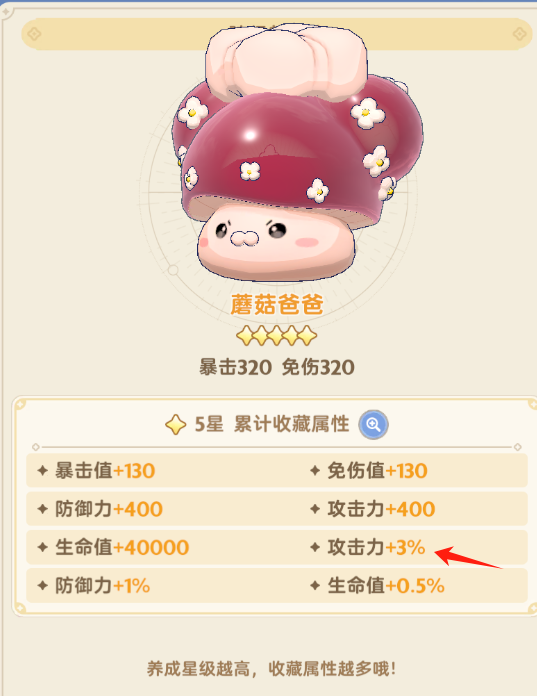Click the yellow star beside 5星

[176, 425]
